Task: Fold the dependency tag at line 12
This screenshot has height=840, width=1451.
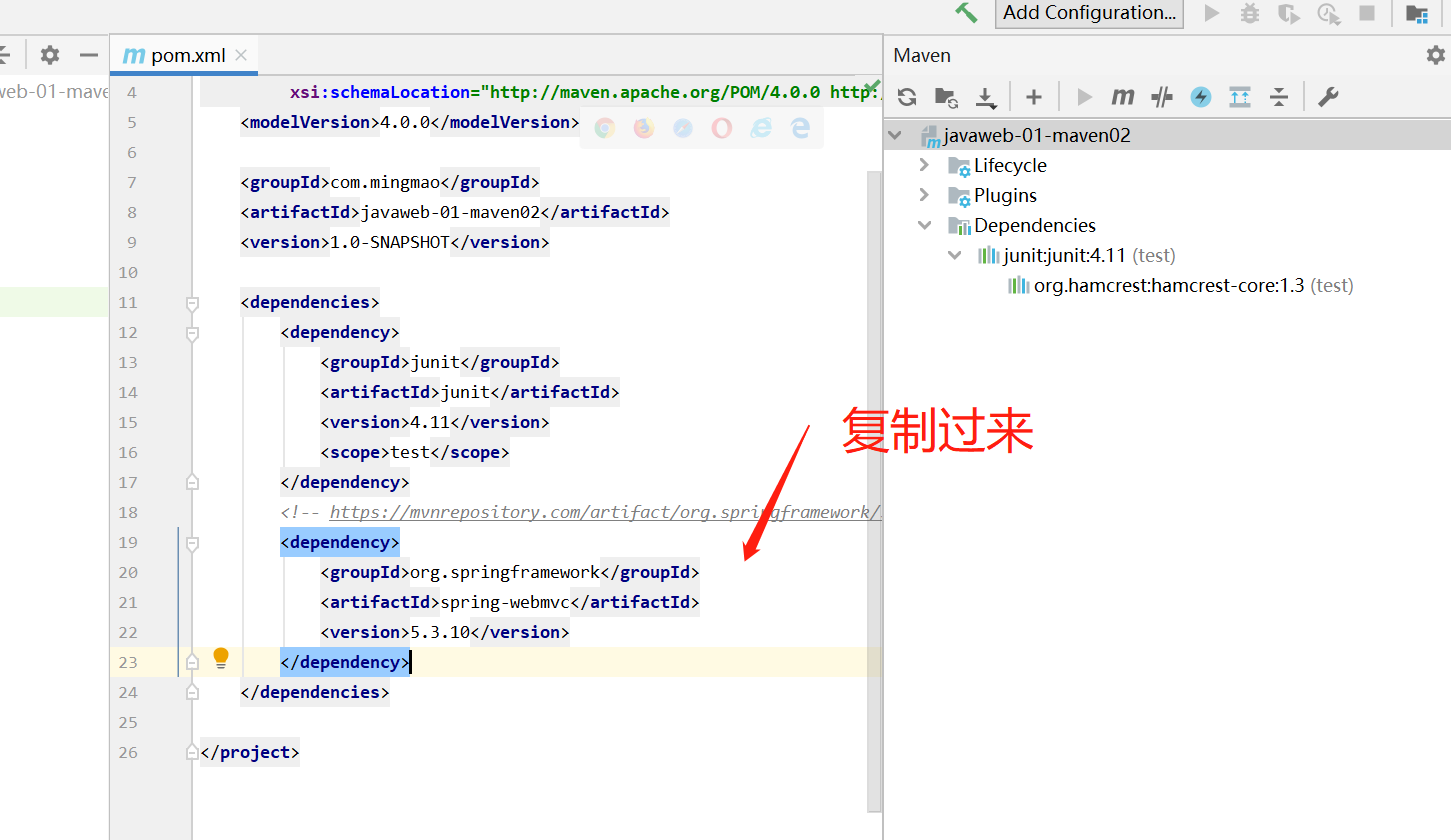Action: click(192, 333)
